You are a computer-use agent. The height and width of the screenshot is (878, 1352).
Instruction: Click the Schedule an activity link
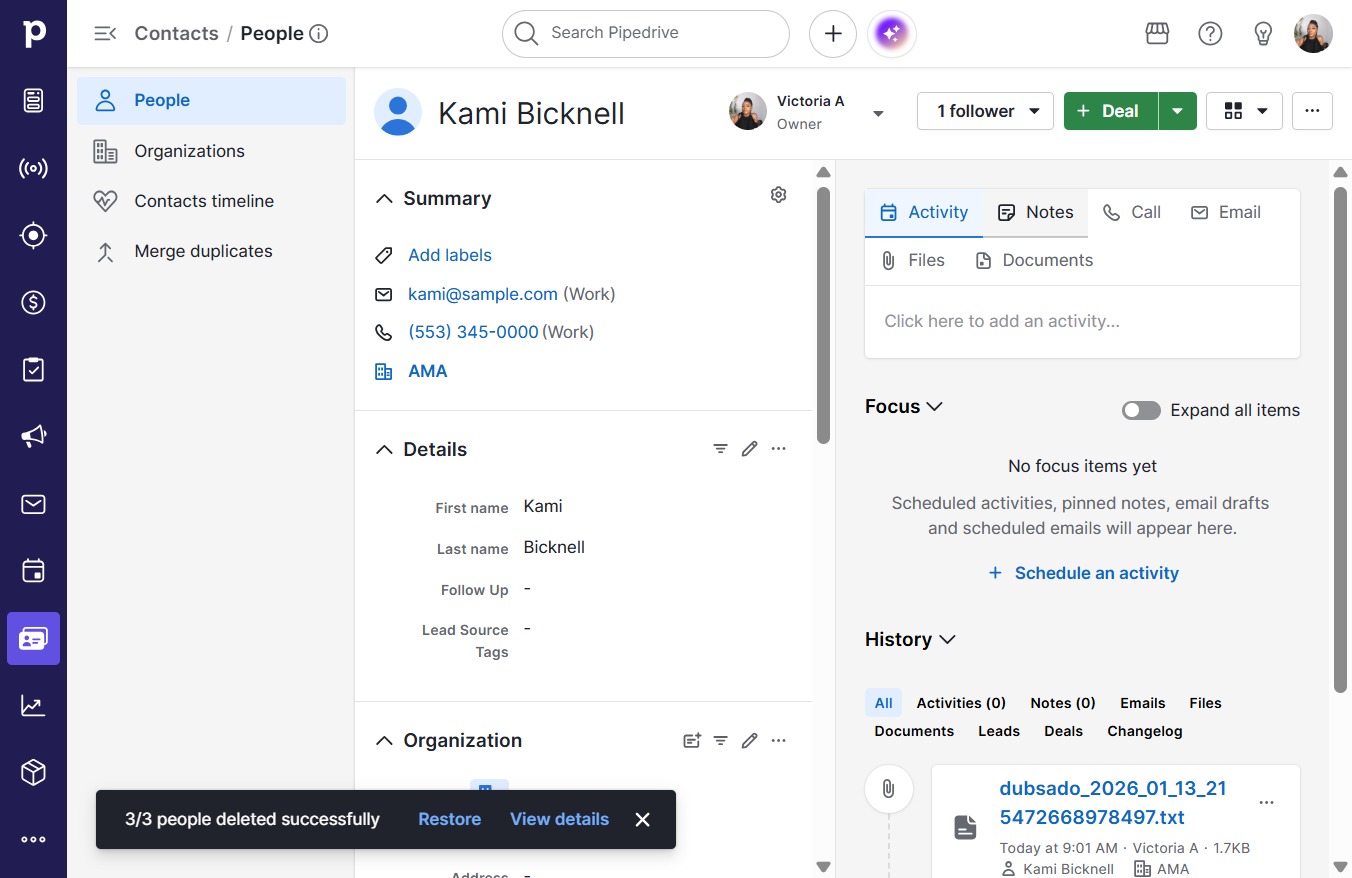coord(1083,573)
